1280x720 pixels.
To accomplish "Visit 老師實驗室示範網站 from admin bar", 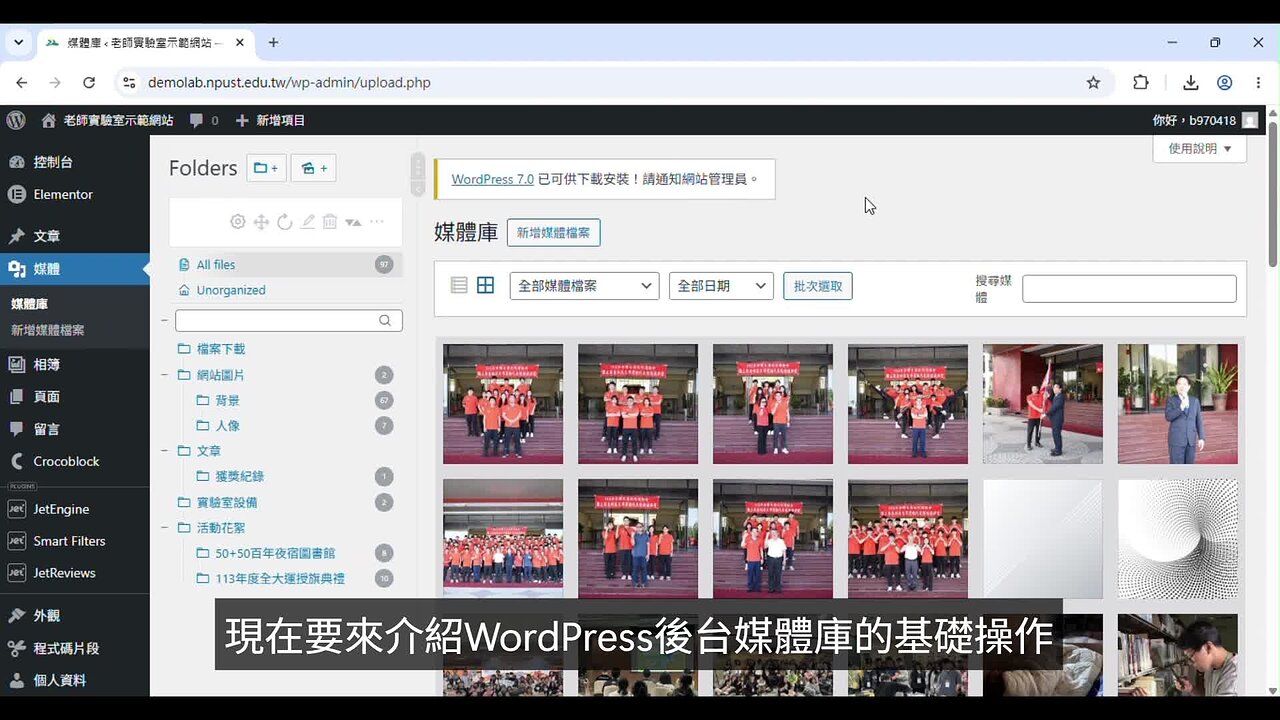I will click(107, 120).
